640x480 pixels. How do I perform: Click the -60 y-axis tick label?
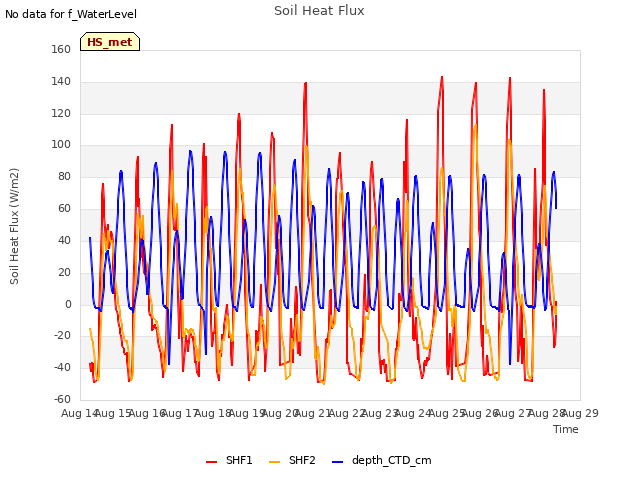coord(62,399)
